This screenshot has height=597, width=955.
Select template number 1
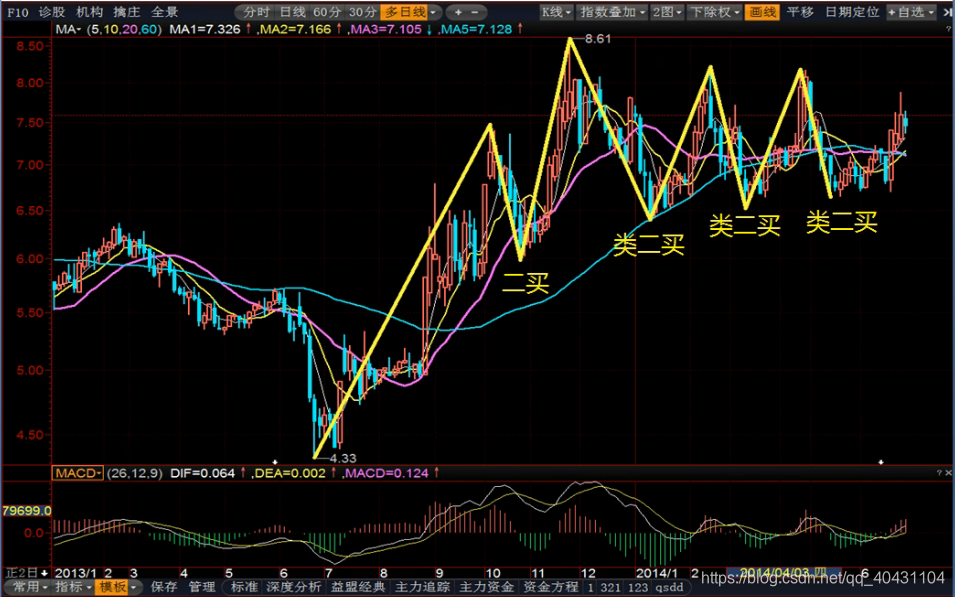click(x=590, y=587)
